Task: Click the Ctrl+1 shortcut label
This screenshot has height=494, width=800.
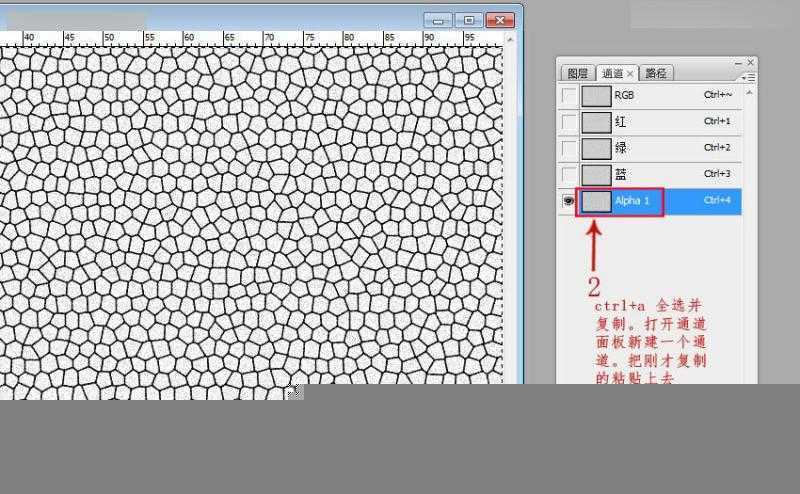Action: point(717,121)
